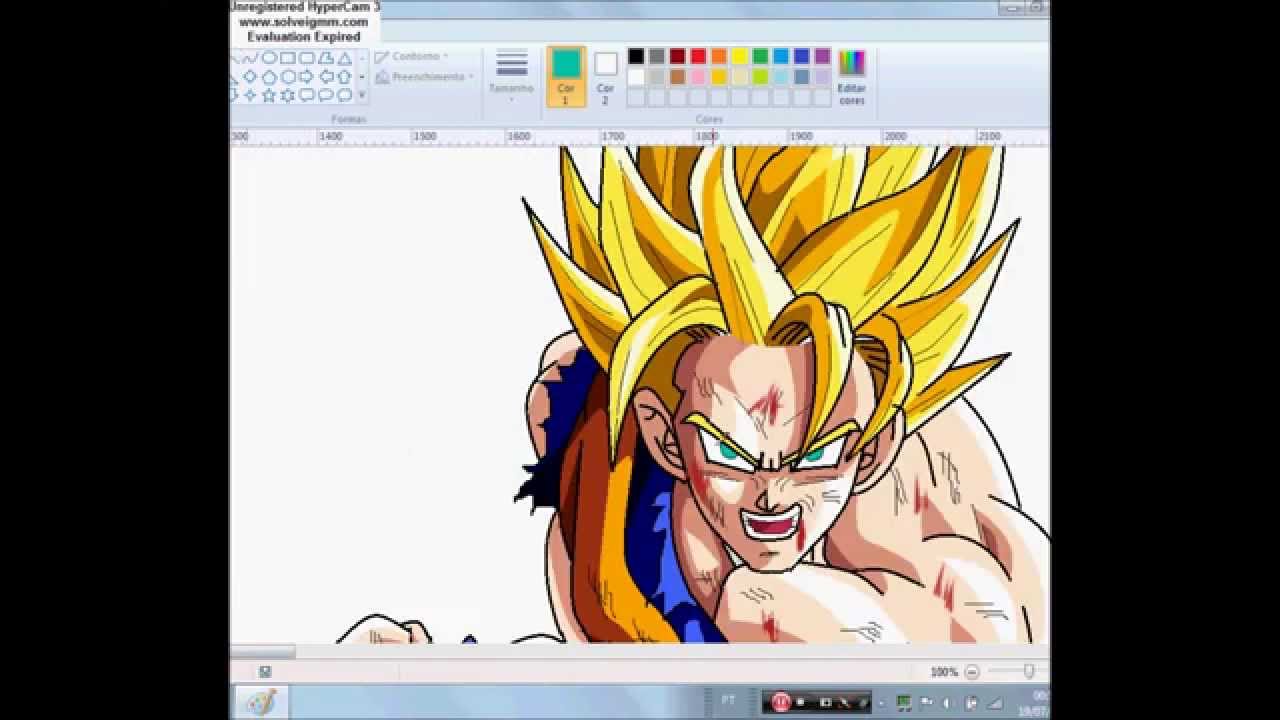Select the Six-point star shape
Image resolution: width=1280 pixels, height=720 pixels.
(288, 96)
